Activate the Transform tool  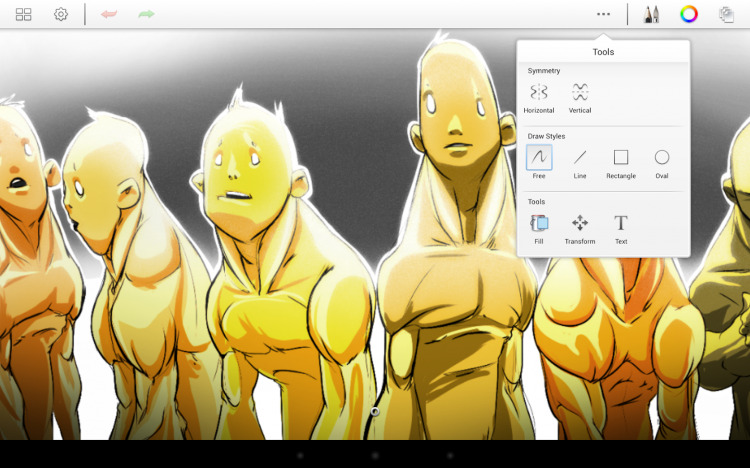(x=580, y=227)
